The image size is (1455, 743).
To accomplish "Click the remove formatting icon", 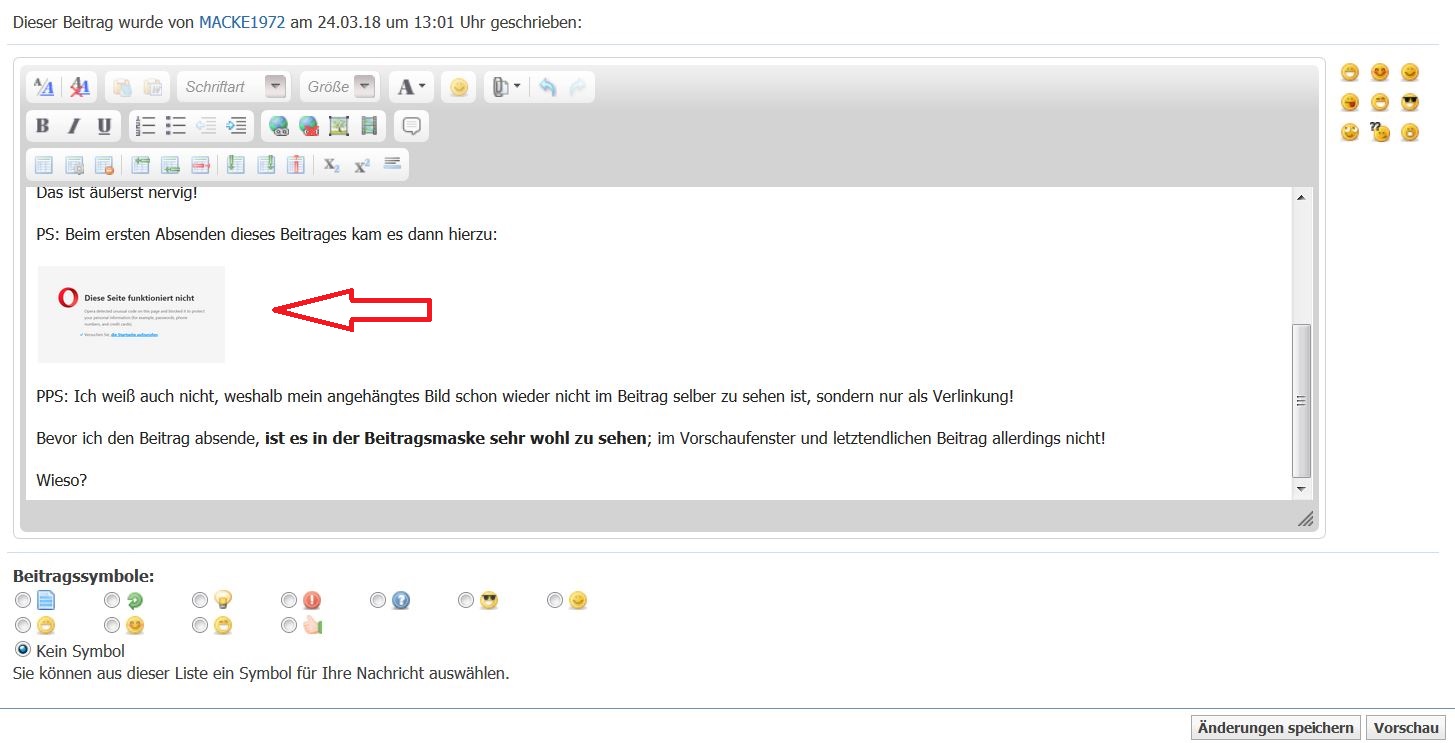I will [x=80, y=87].
